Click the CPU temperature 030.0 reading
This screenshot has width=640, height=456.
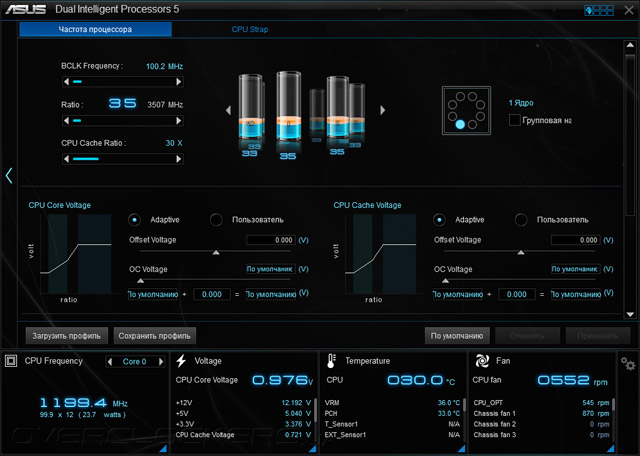pos(421,380)
